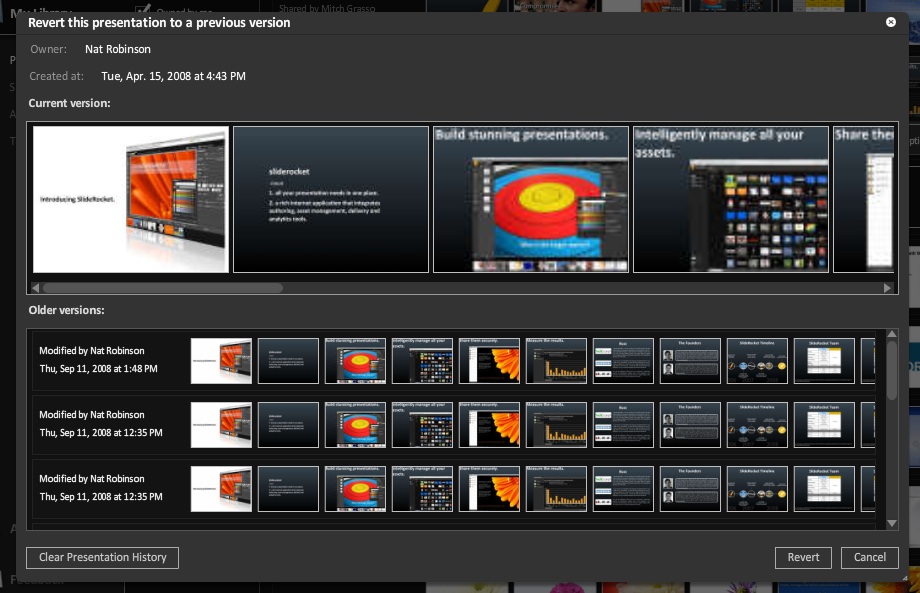
Task: Click the creation date 'Tue, Apr. 15, 2008 at 4:43 PM'
Action: tap(174, 76)
